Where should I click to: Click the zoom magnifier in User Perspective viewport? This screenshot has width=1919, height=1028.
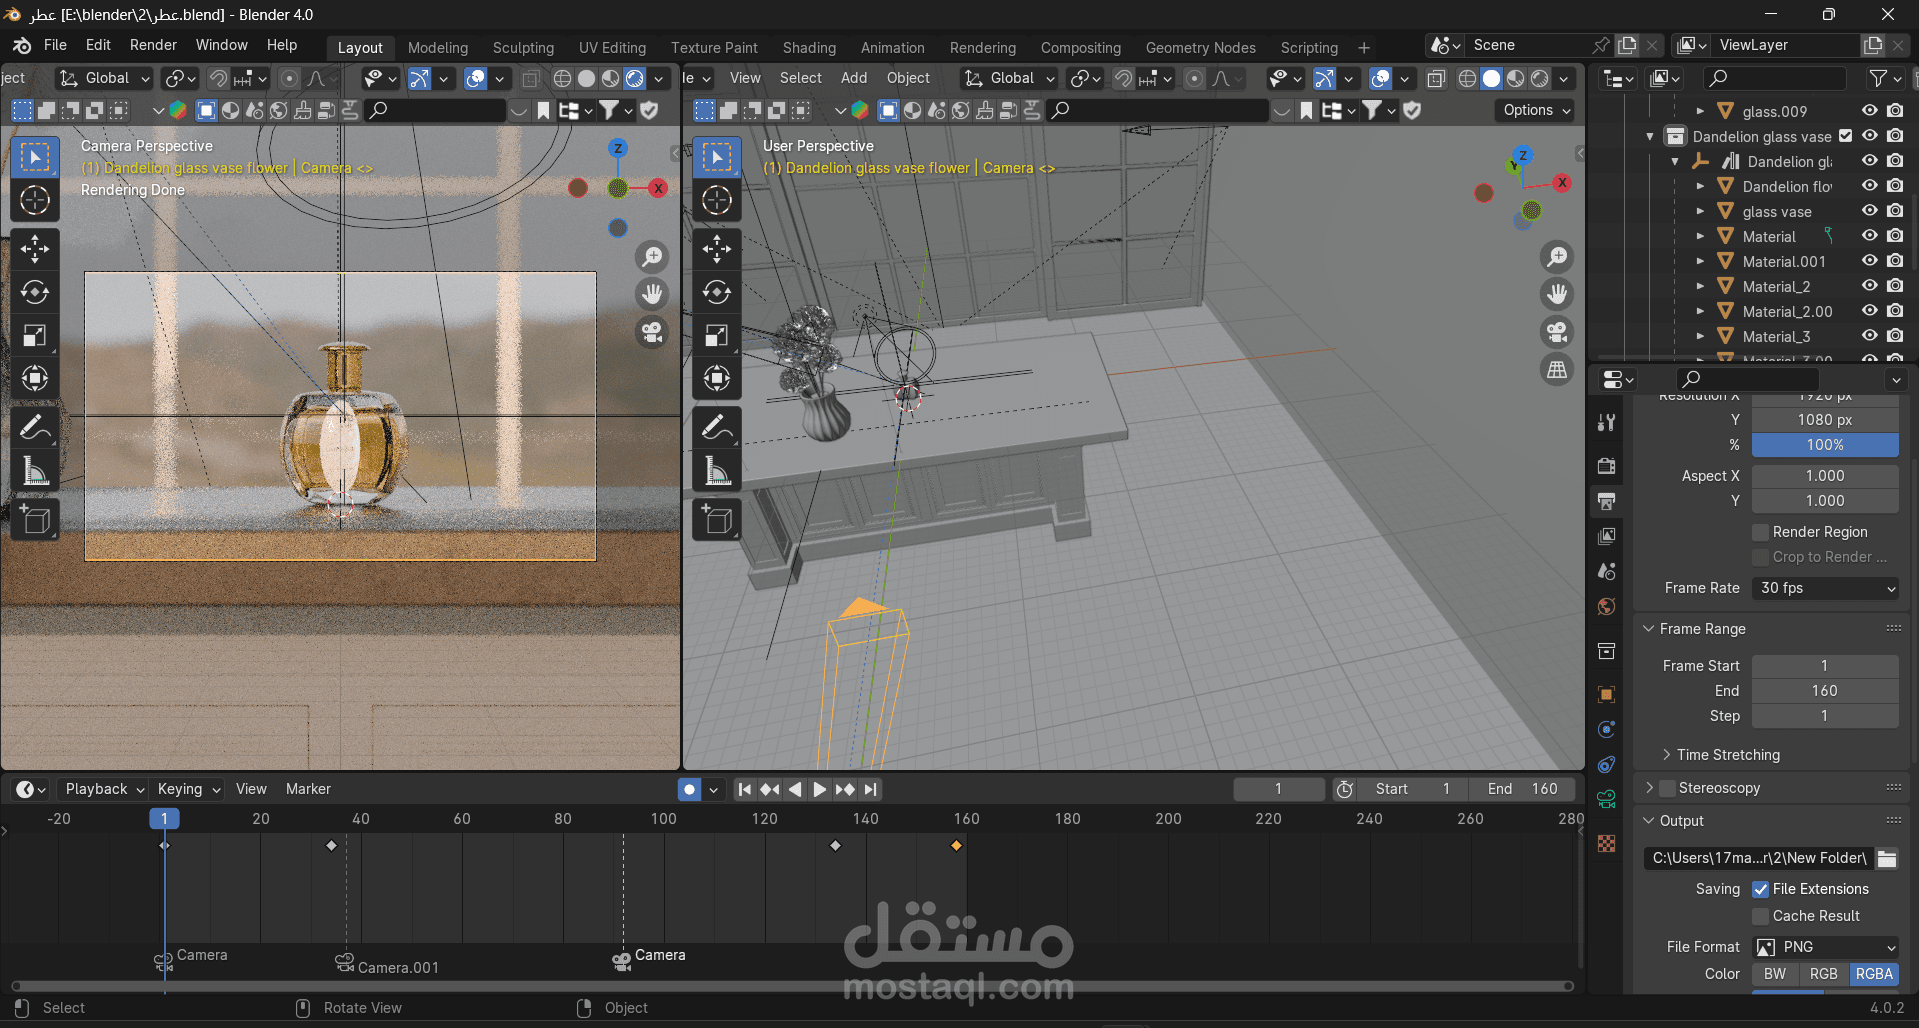tap(1557, 257)
